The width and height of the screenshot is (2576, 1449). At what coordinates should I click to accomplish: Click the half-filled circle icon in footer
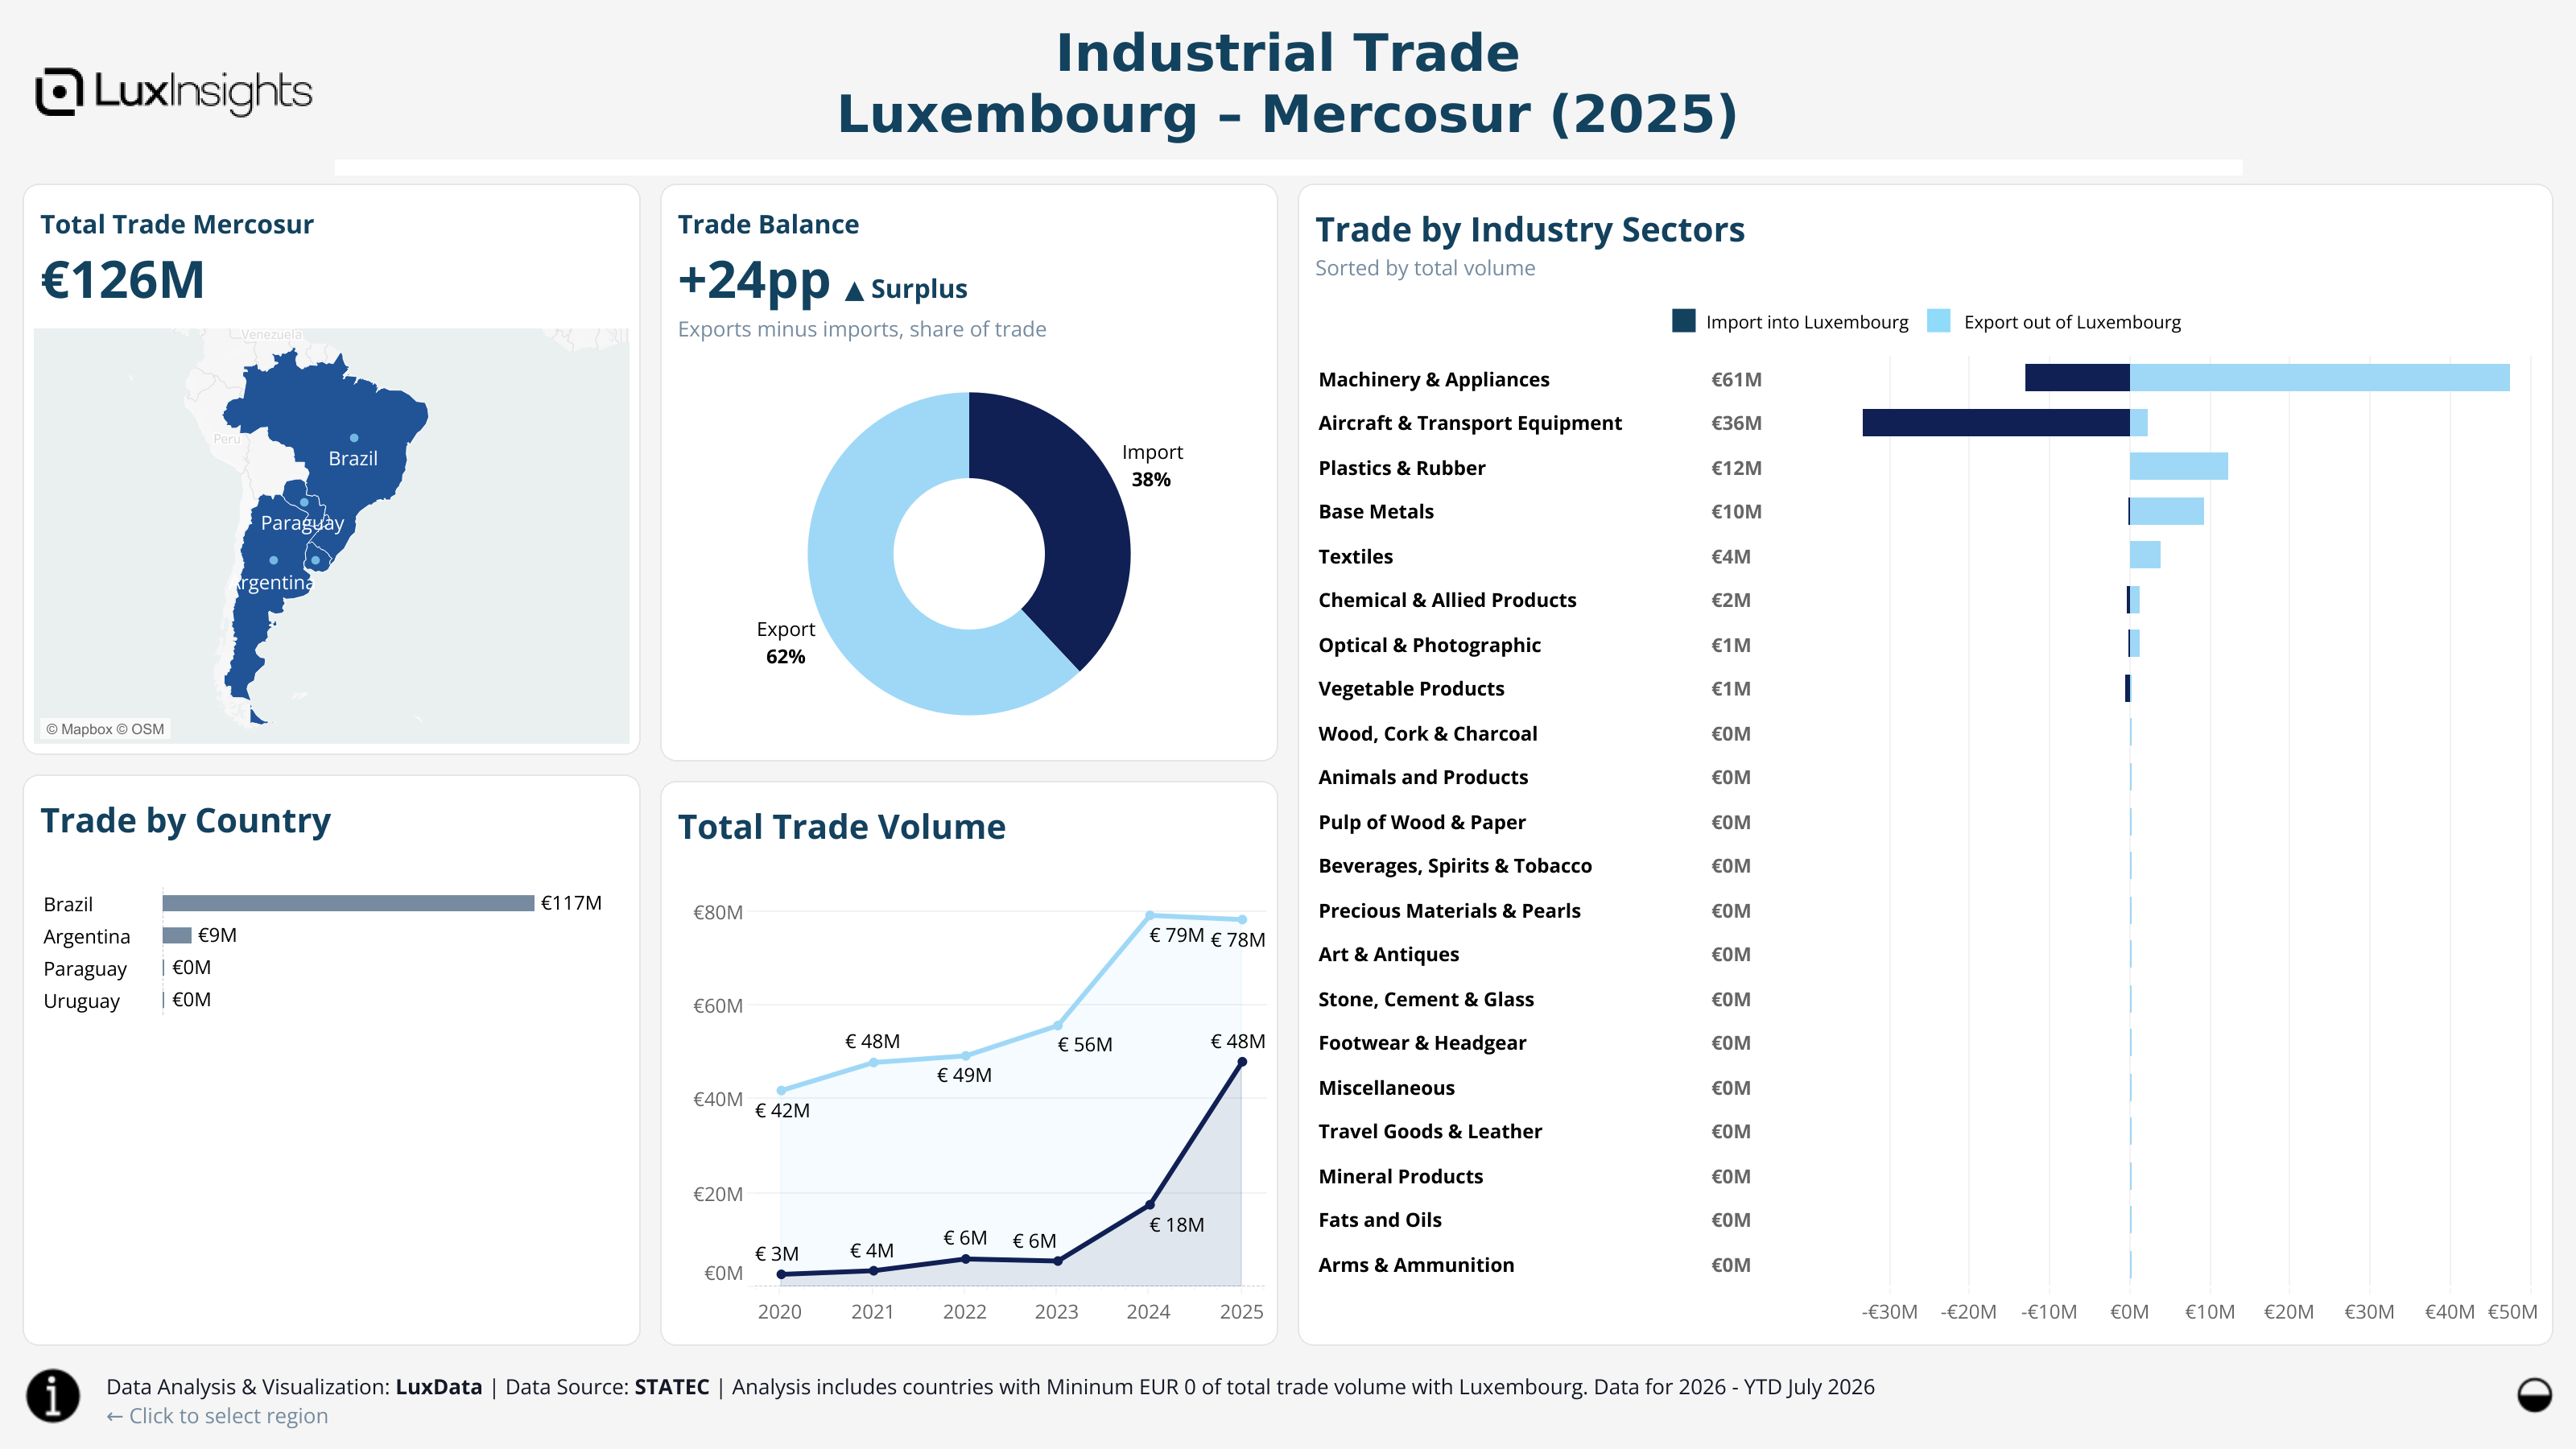(2534, 1394)
